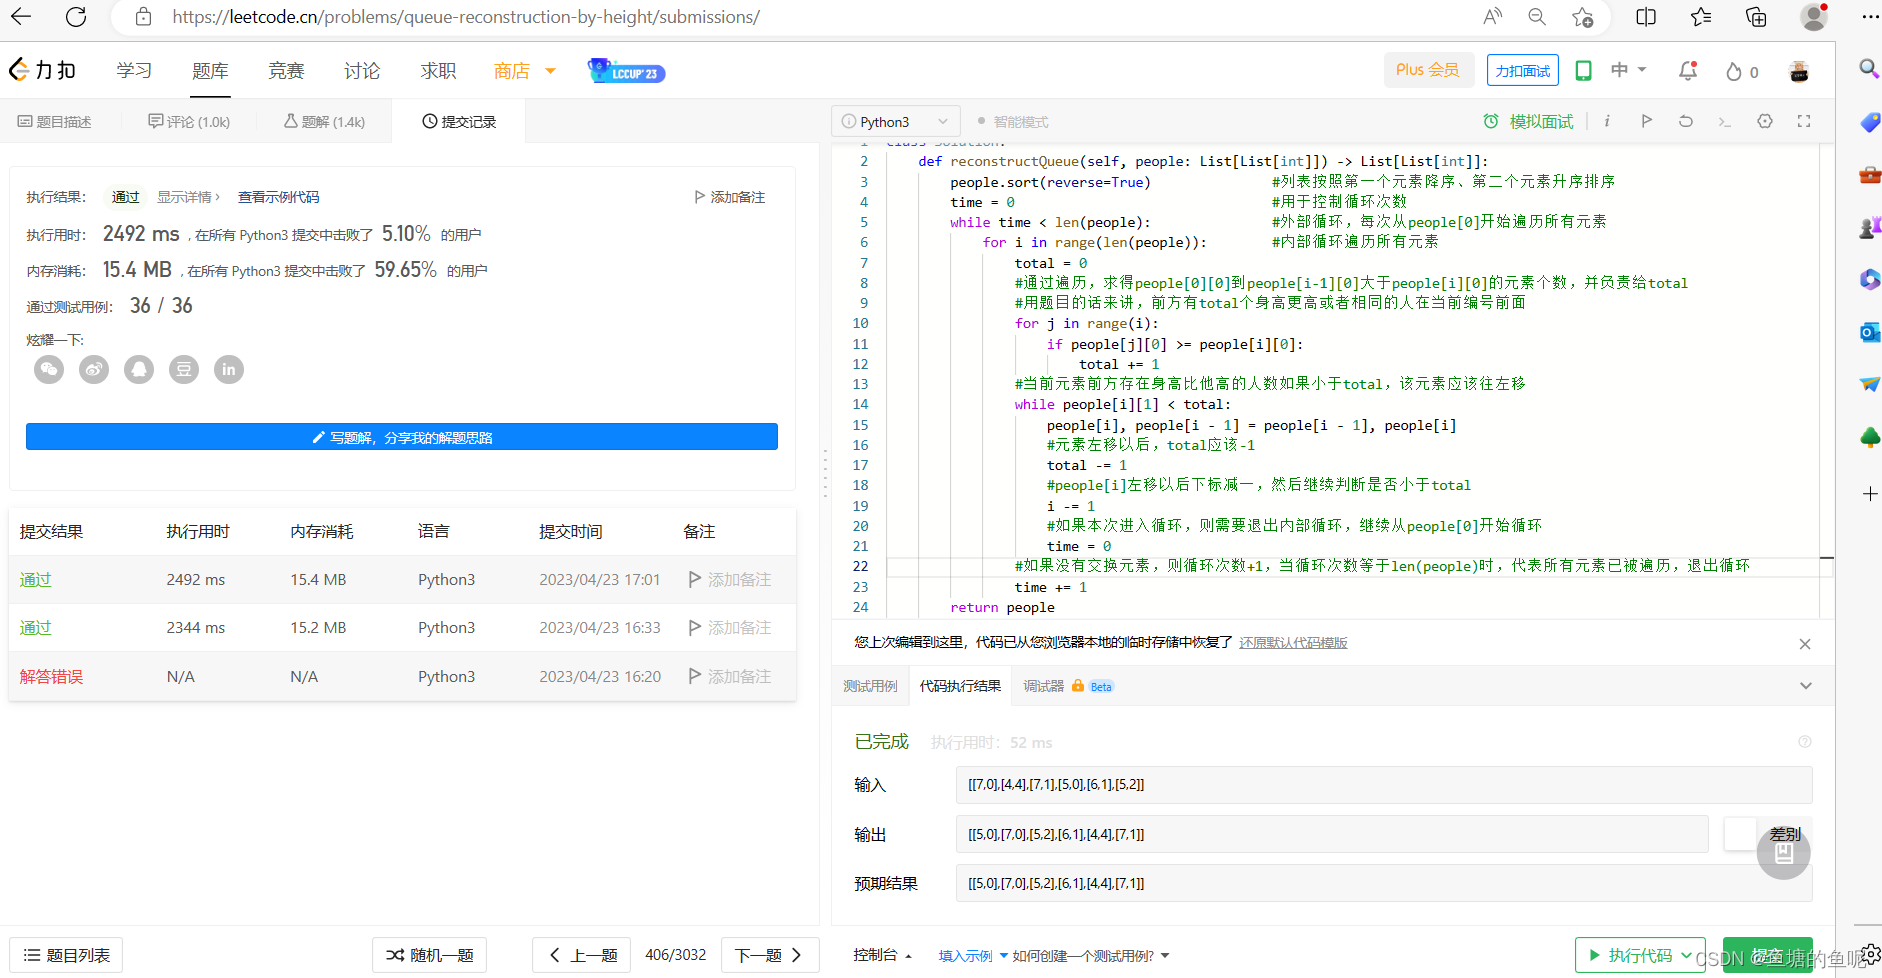Expand 显示详情 result details

[x=188, y=197]
